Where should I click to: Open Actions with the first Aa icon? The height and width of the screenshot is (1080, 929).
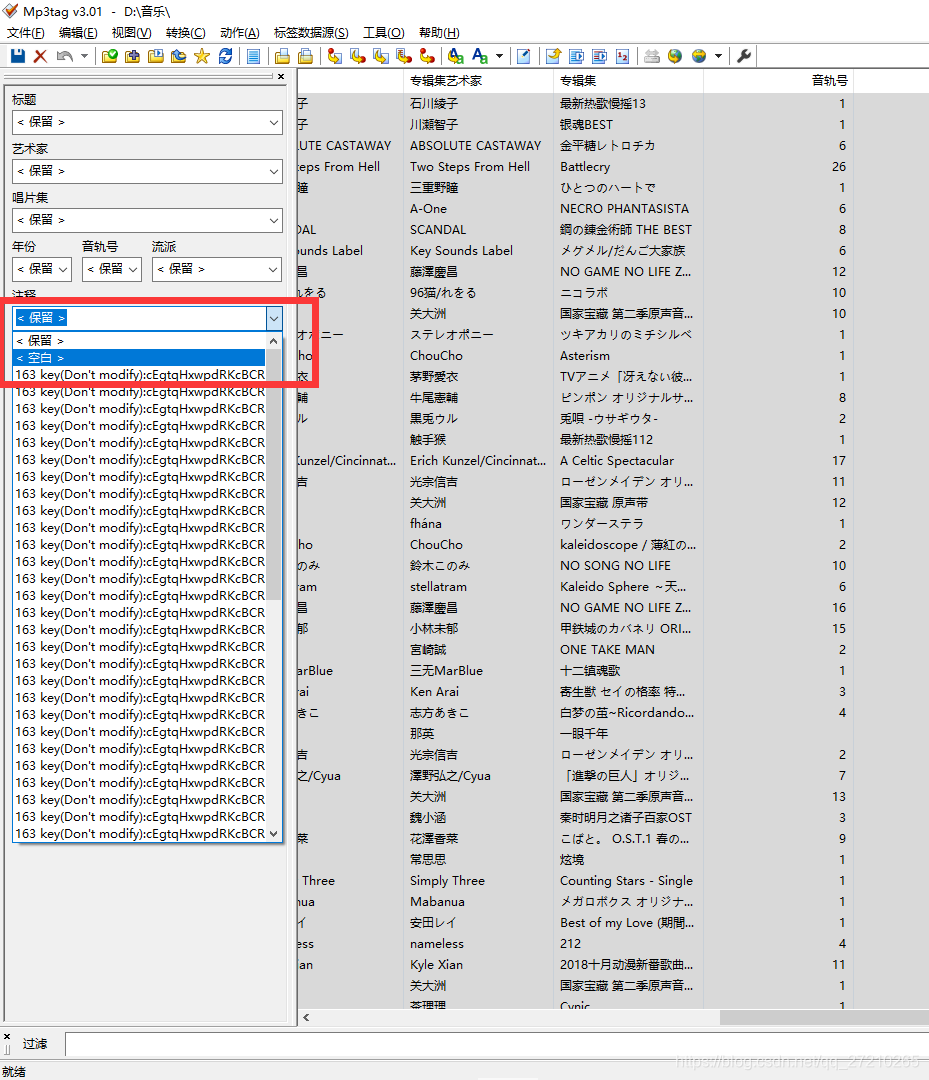(x=455, y=56)
